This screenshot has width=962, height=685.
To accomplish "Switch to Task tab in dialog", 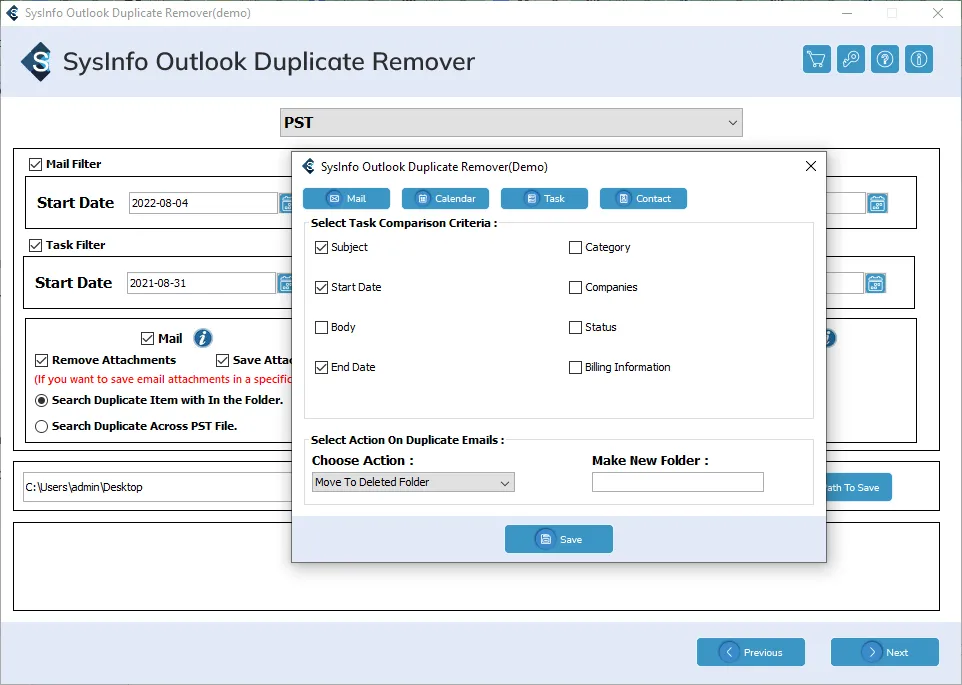I will (x=544, y=199).
